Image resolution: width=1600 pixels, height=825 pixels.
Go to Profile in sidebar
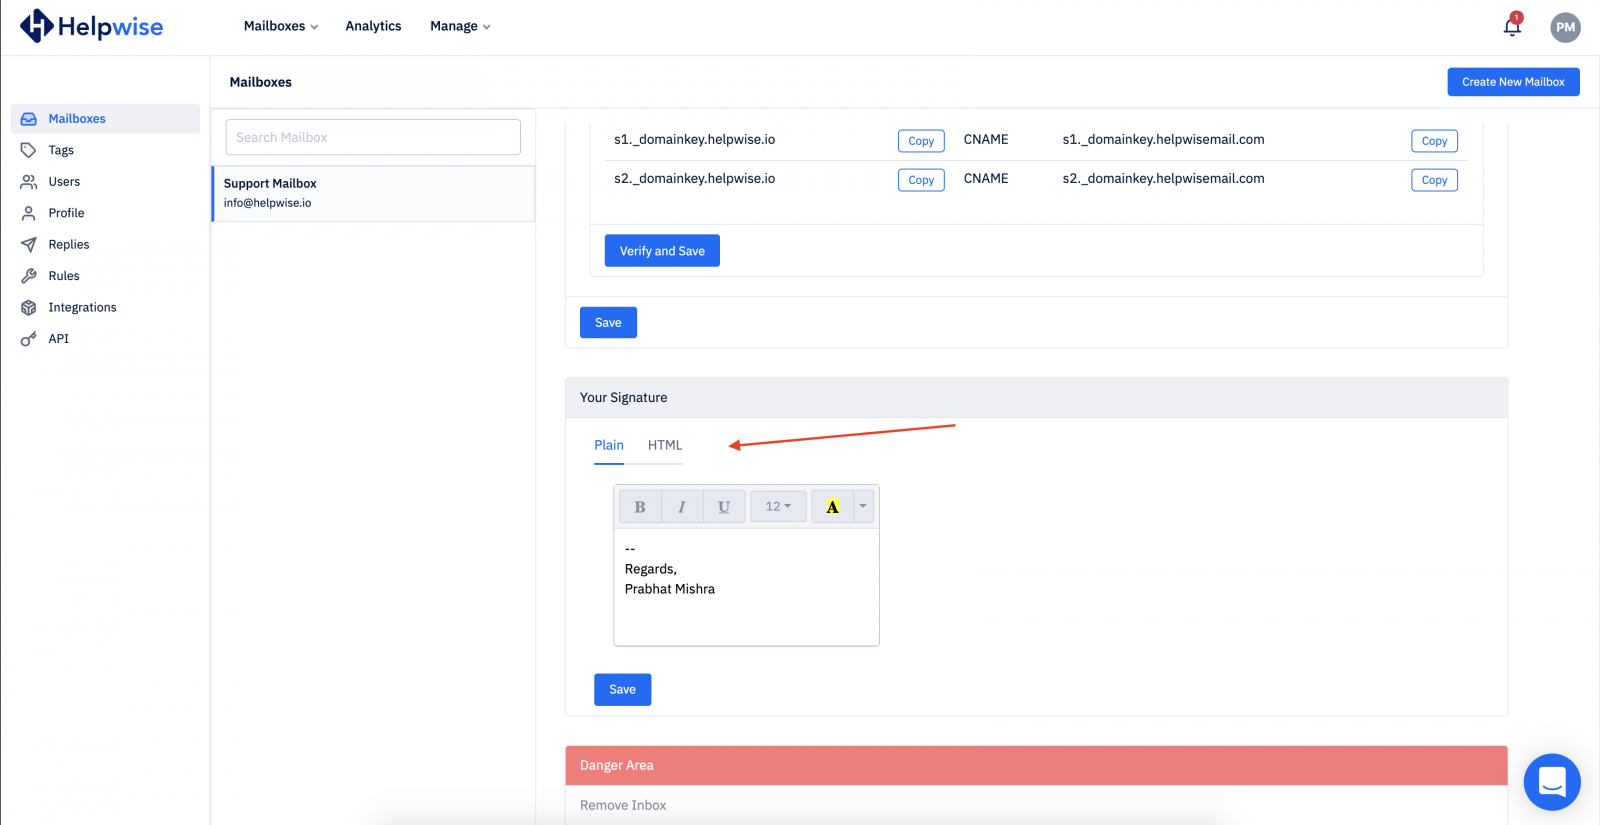point(66,213)
